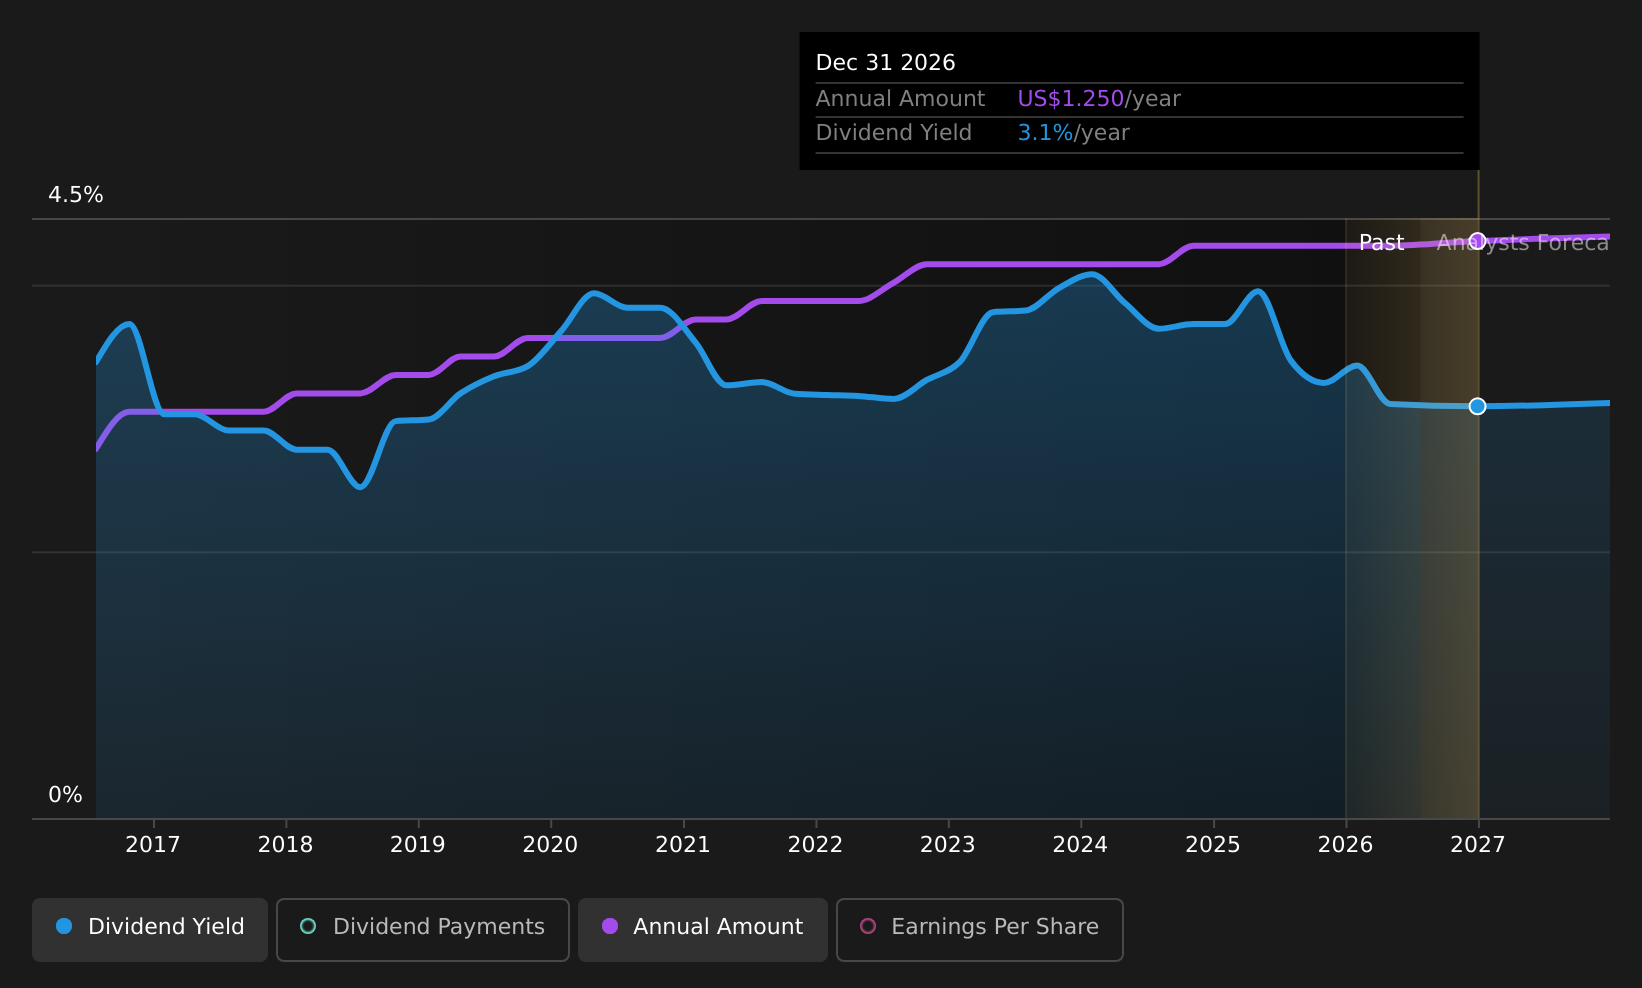Click the Past region label

1382,243
